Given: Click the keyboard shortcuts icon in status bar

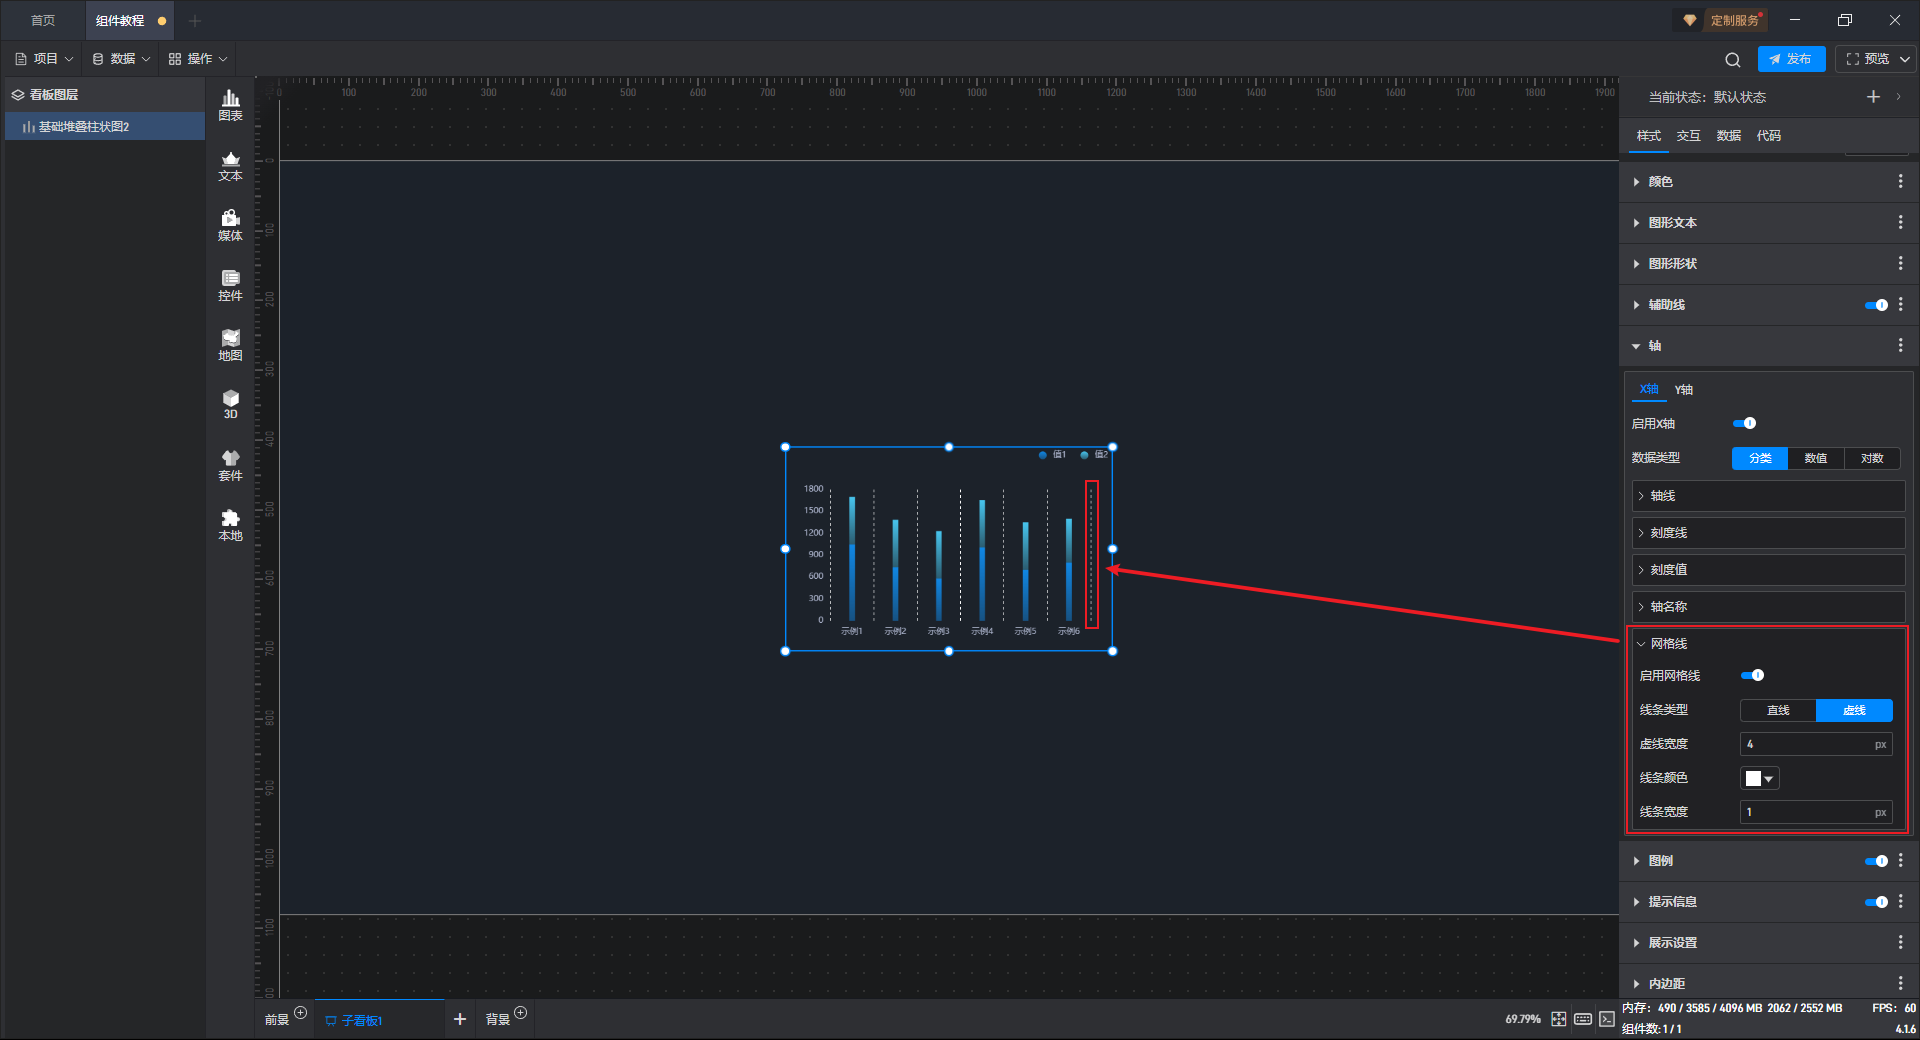Looking at the screenshot, I should (1583, 1019).
